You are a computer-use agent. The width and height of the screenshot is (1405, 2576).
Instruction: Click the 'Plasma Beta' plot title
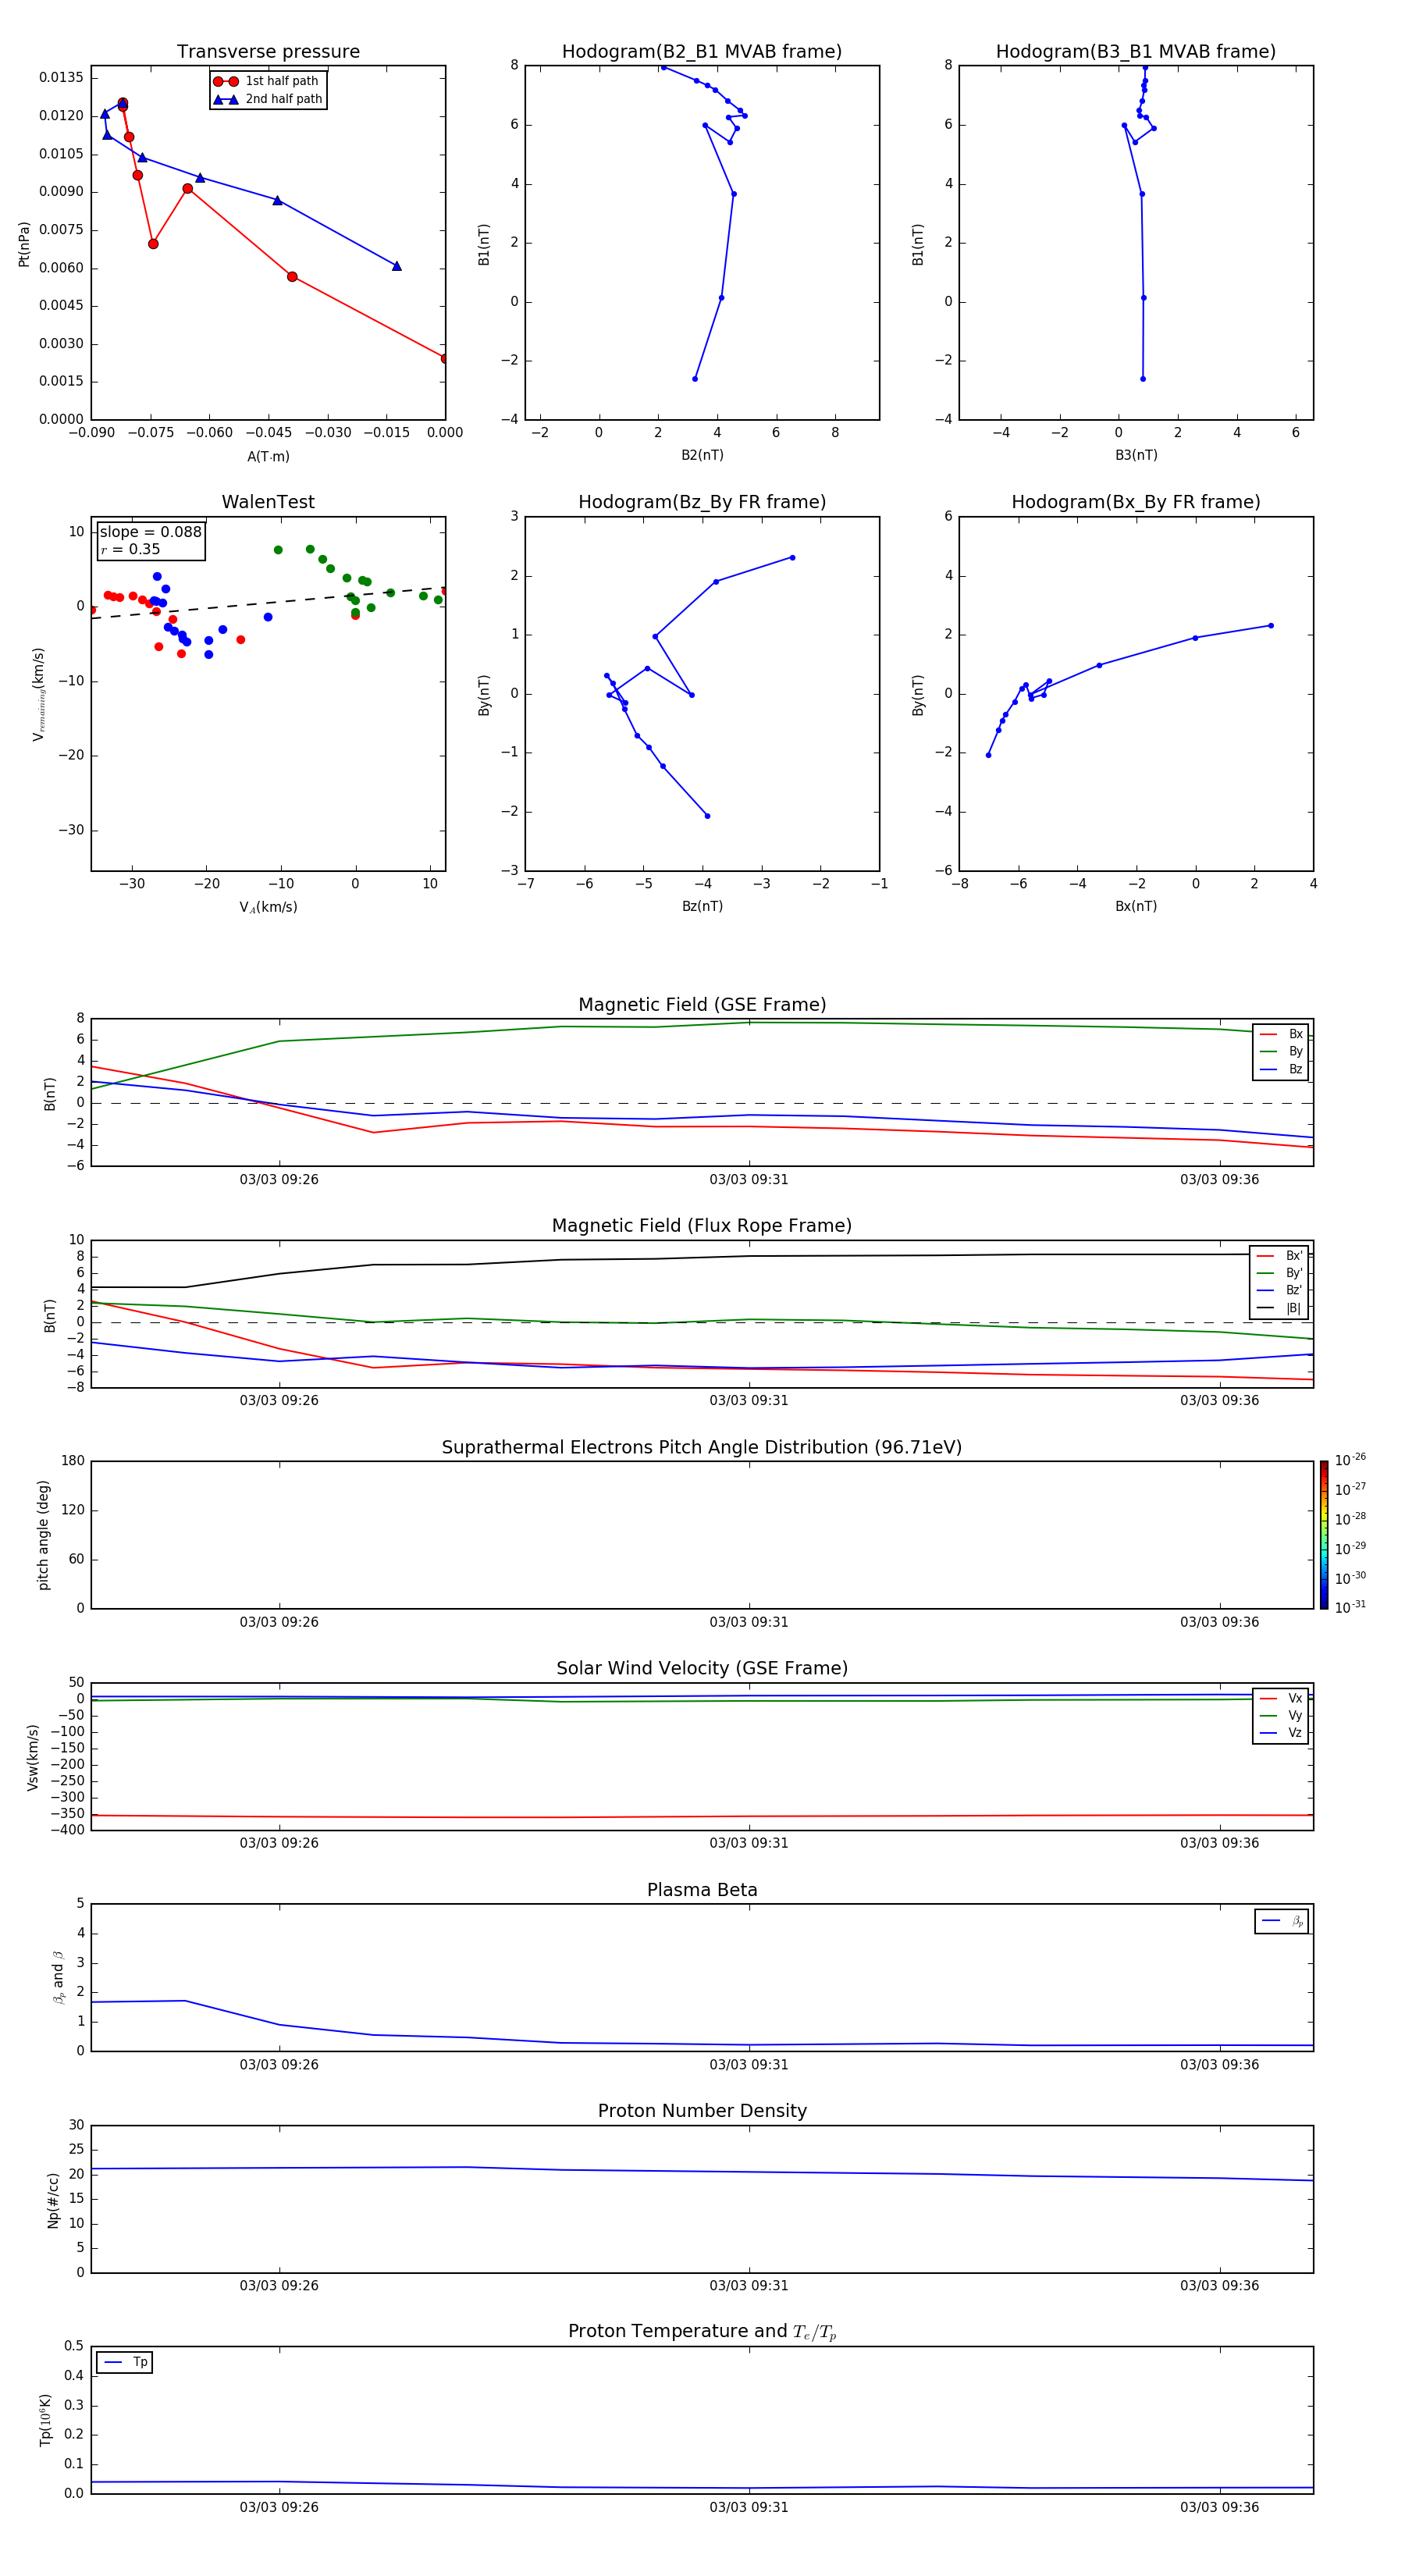coord(702,1891)
